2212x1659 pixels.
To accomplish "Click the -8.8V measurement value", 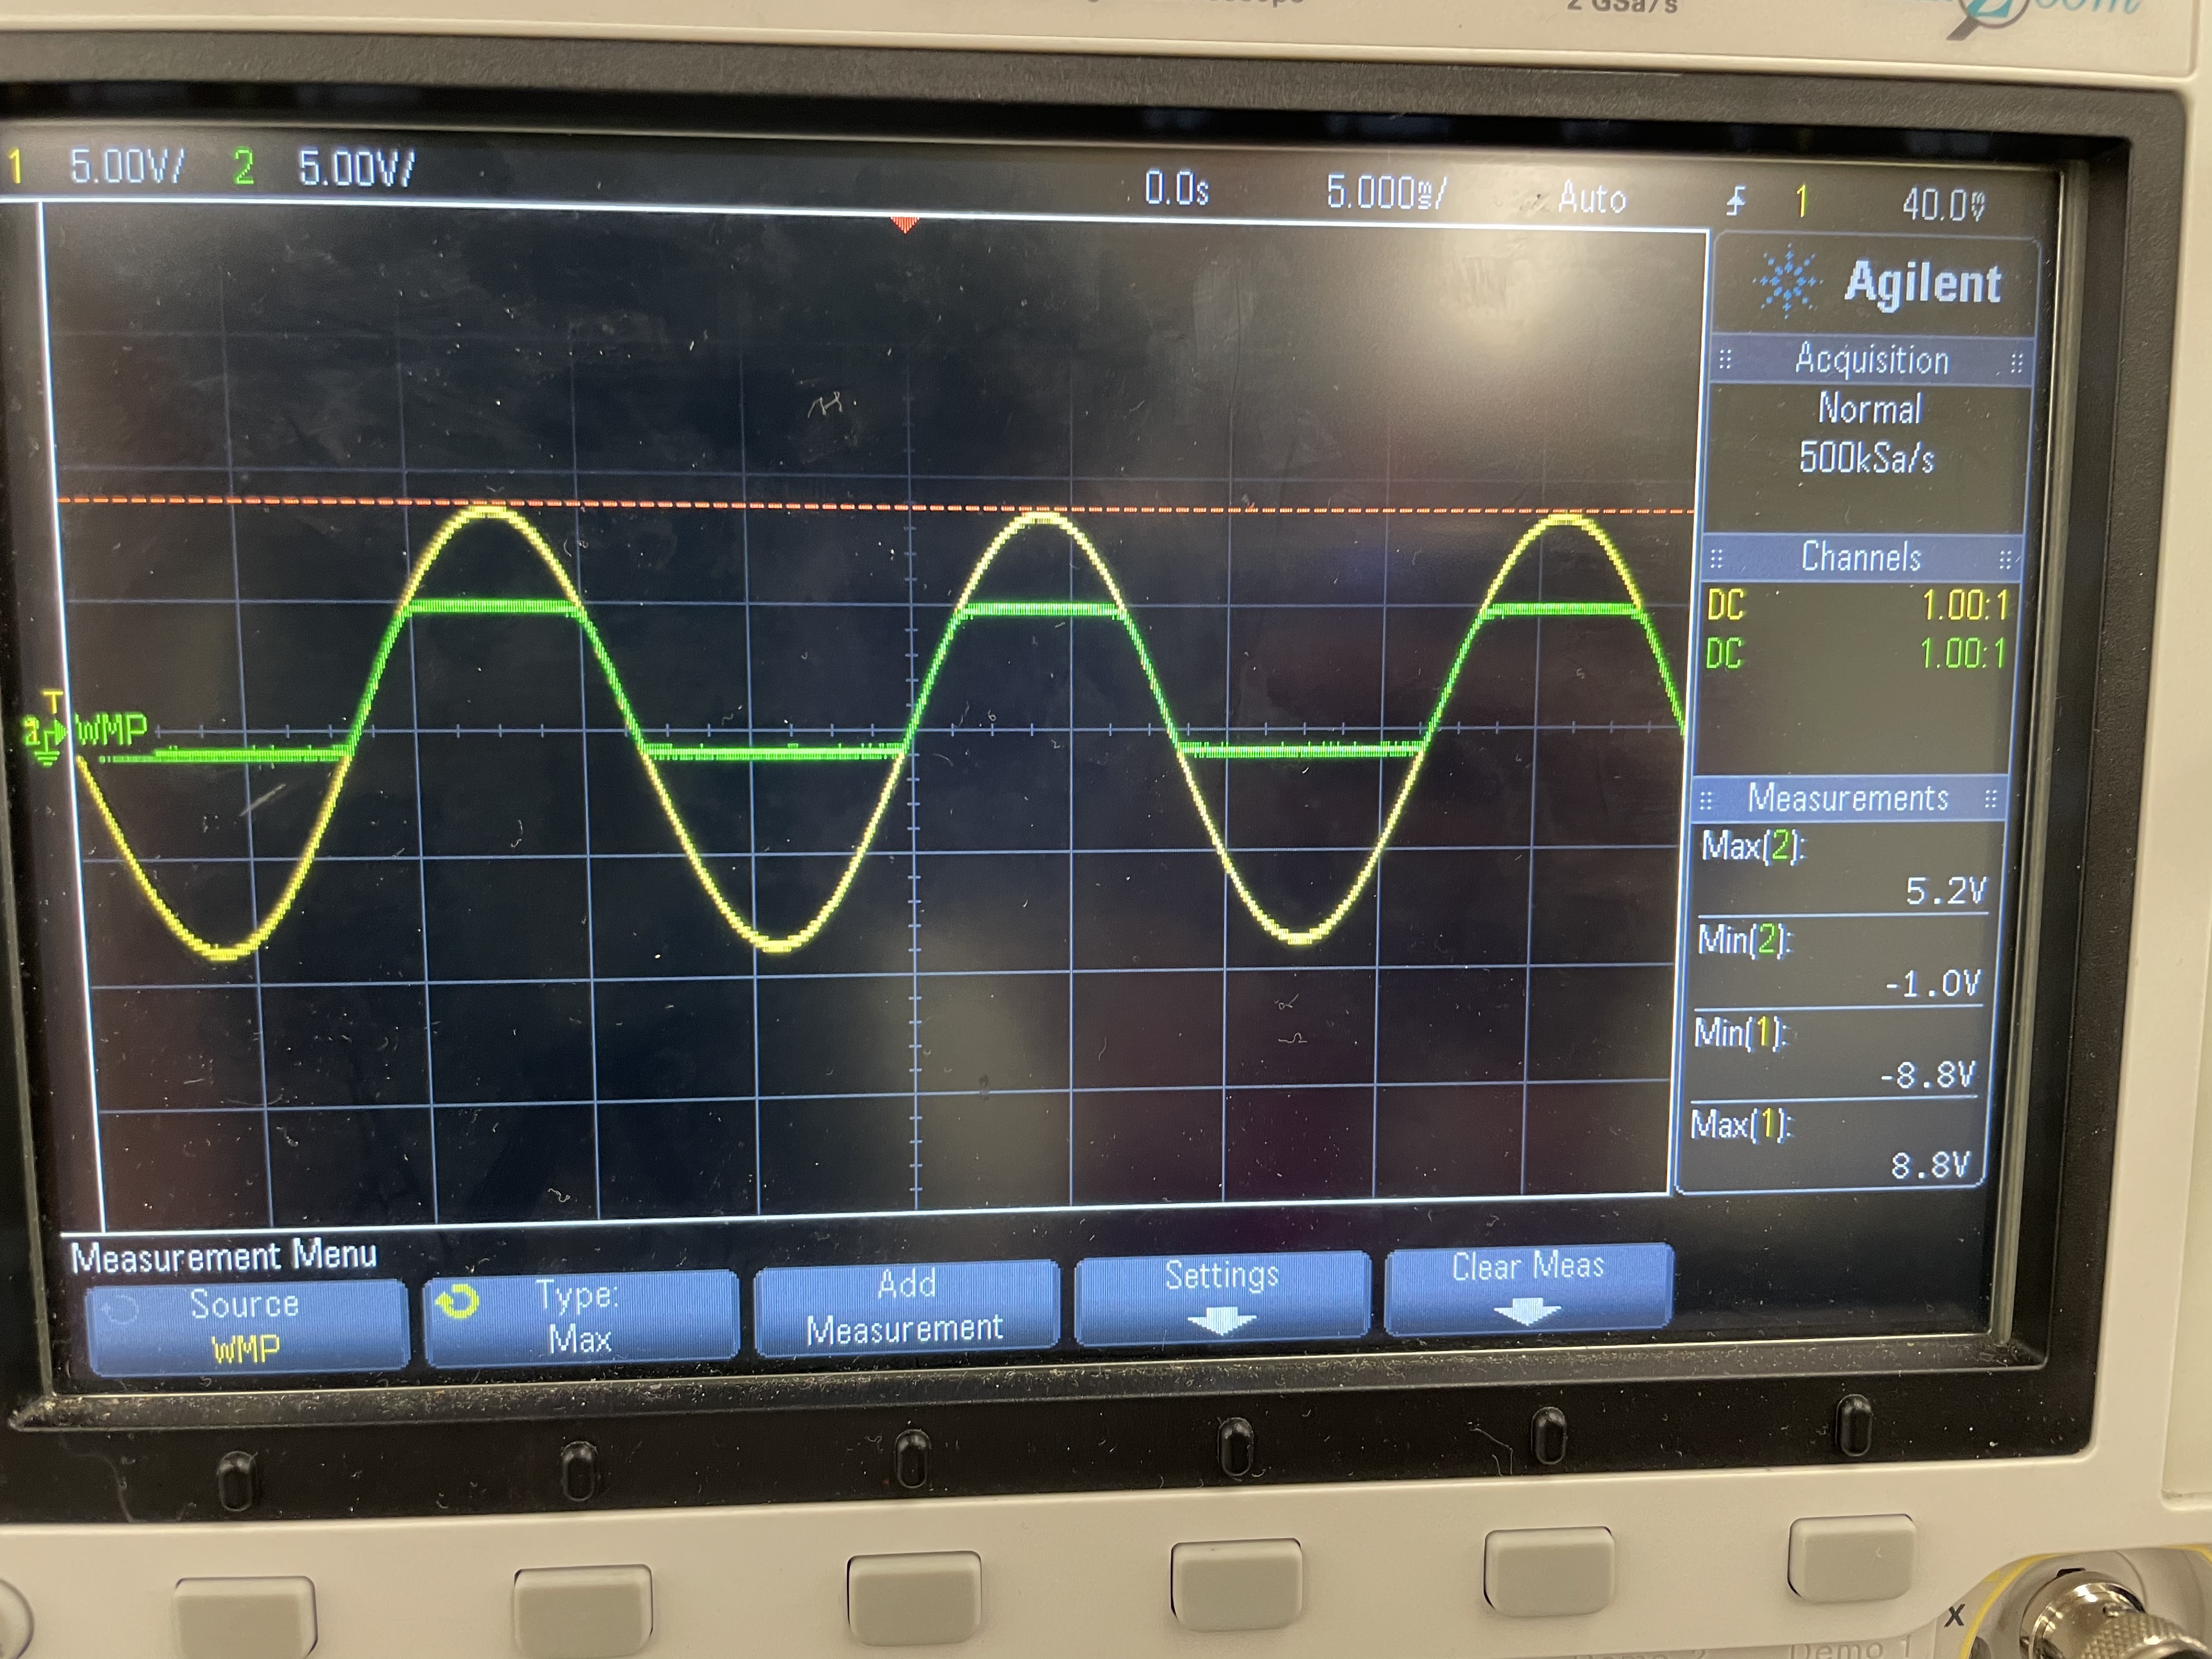I will click(1927, 1076).
